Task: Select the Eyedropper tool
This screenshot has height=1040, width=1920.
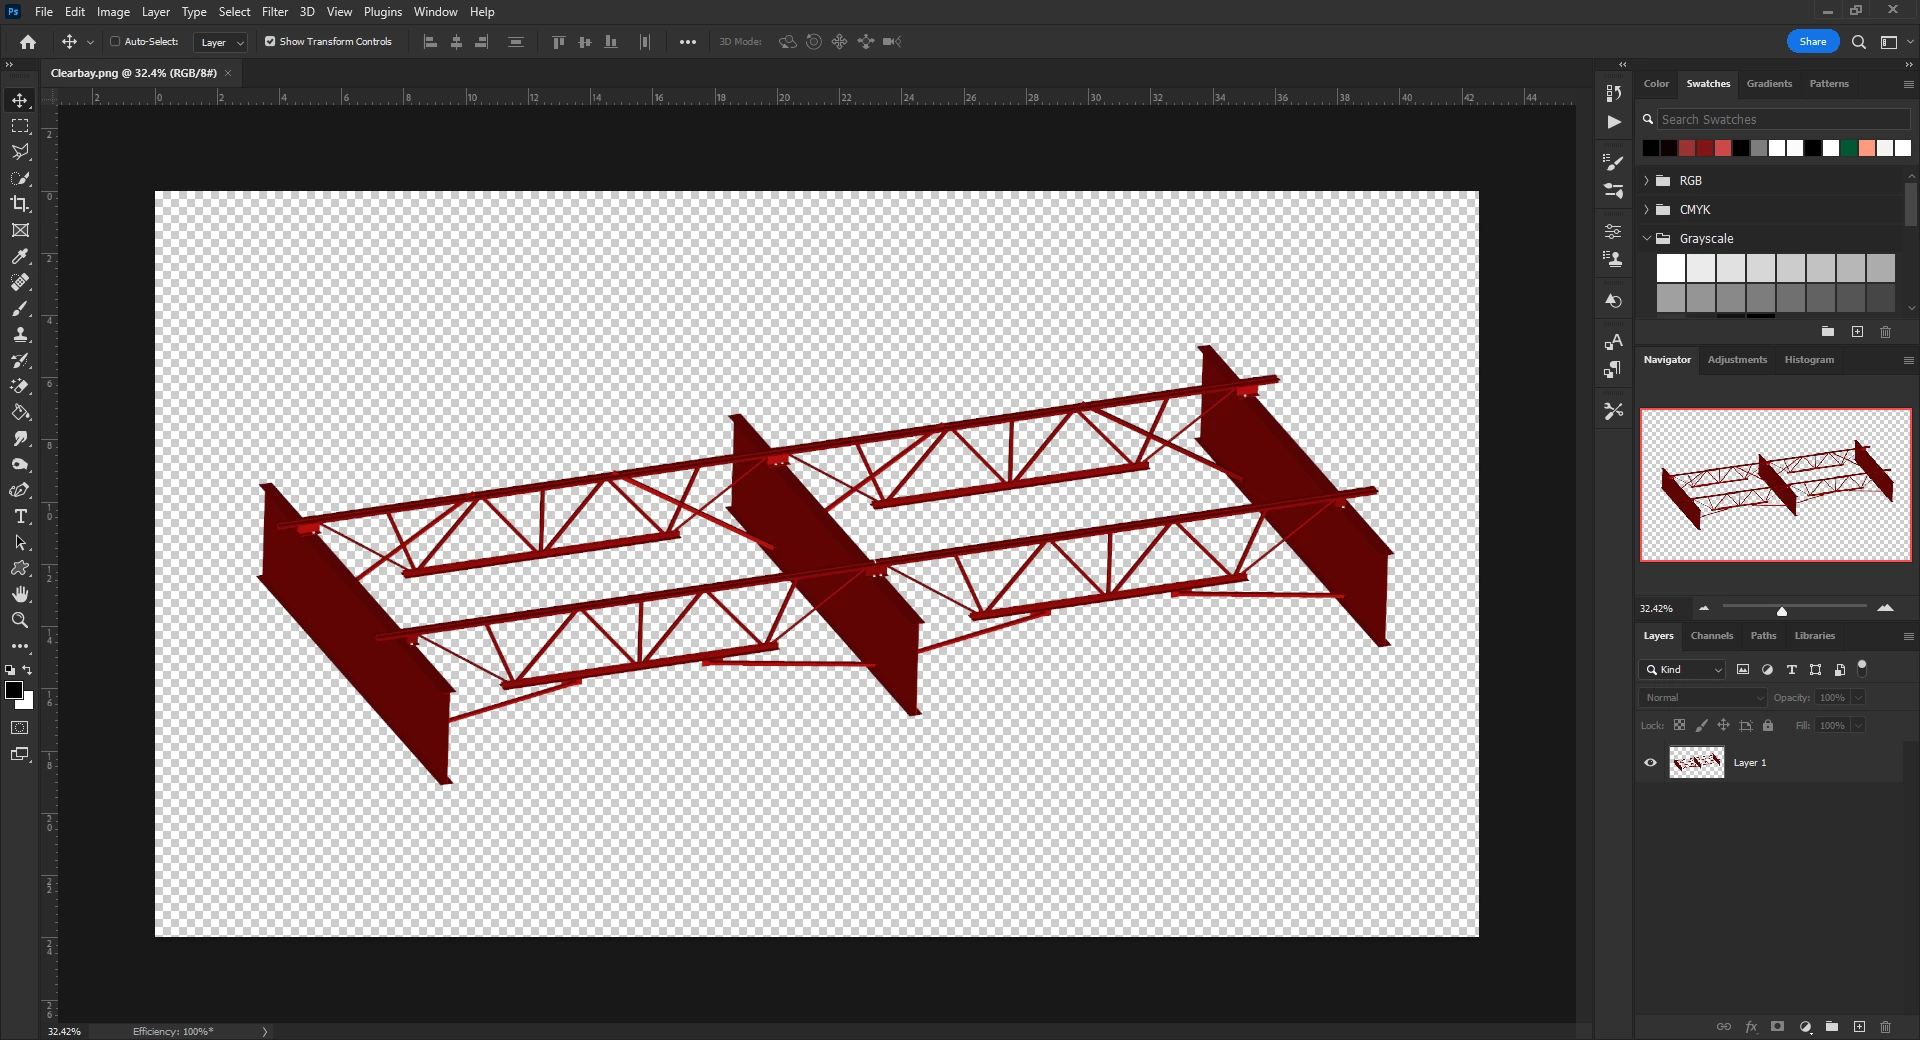Action: coord(20,256)
